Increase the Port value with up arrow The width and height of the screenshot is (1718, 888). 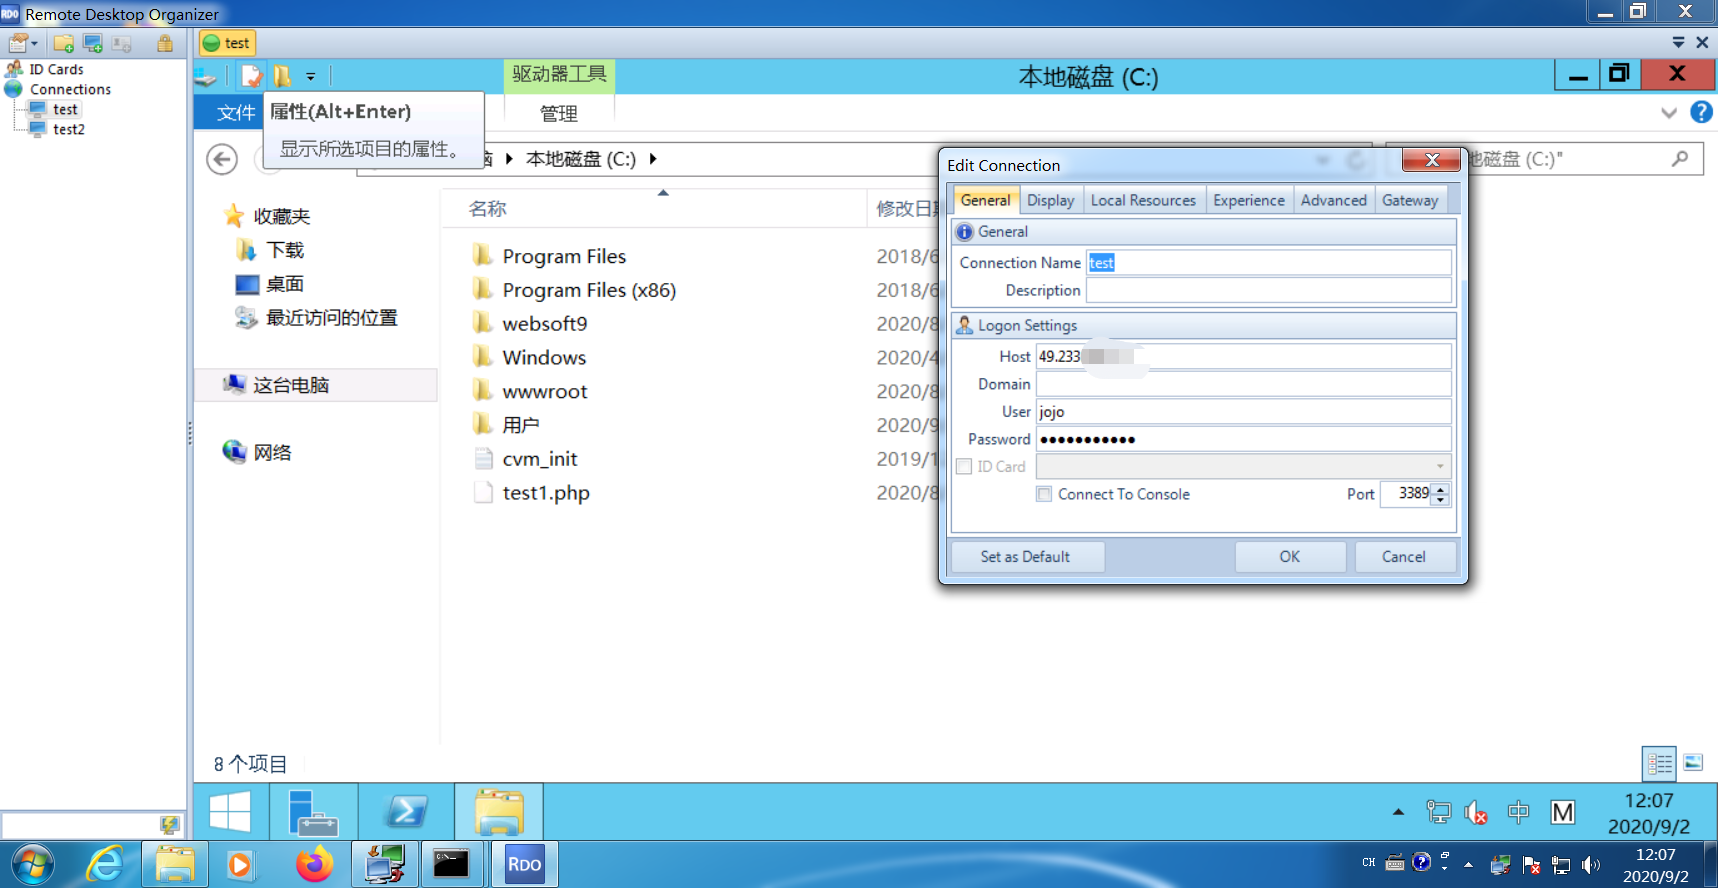tap(1440, 489)
